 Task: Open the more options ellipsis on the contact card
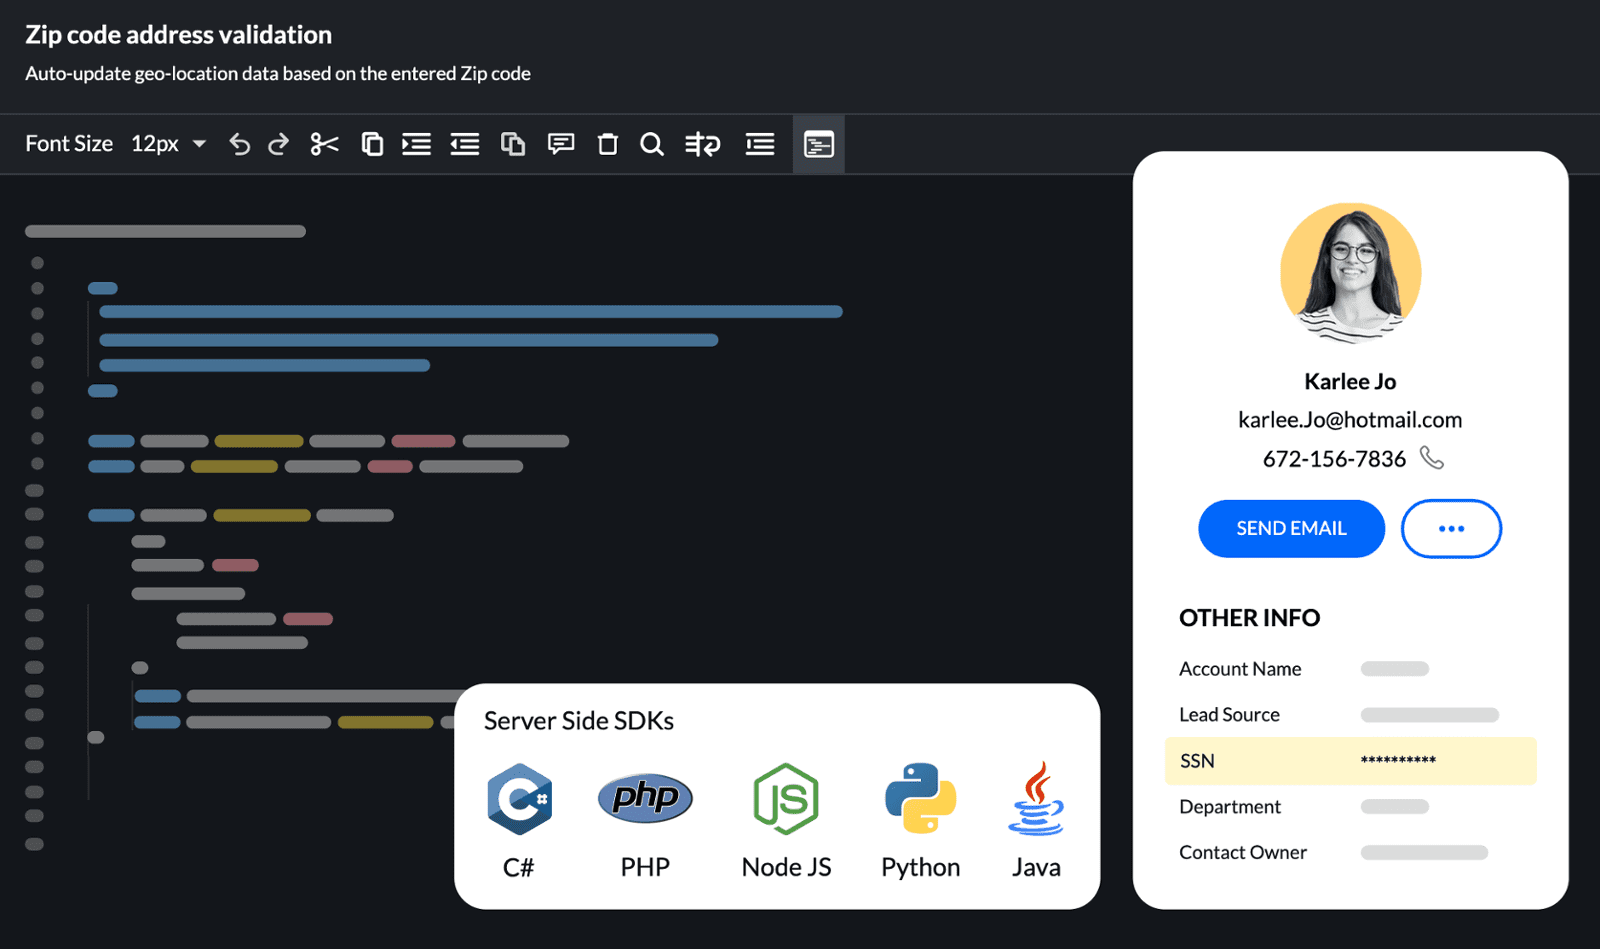click(x=1451, y=528)
